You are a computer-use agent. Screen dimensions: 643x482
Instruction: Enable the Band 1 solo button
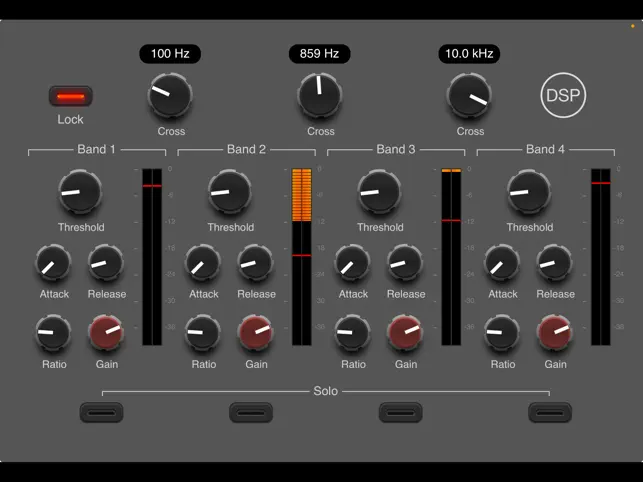(x=101, y=412)
